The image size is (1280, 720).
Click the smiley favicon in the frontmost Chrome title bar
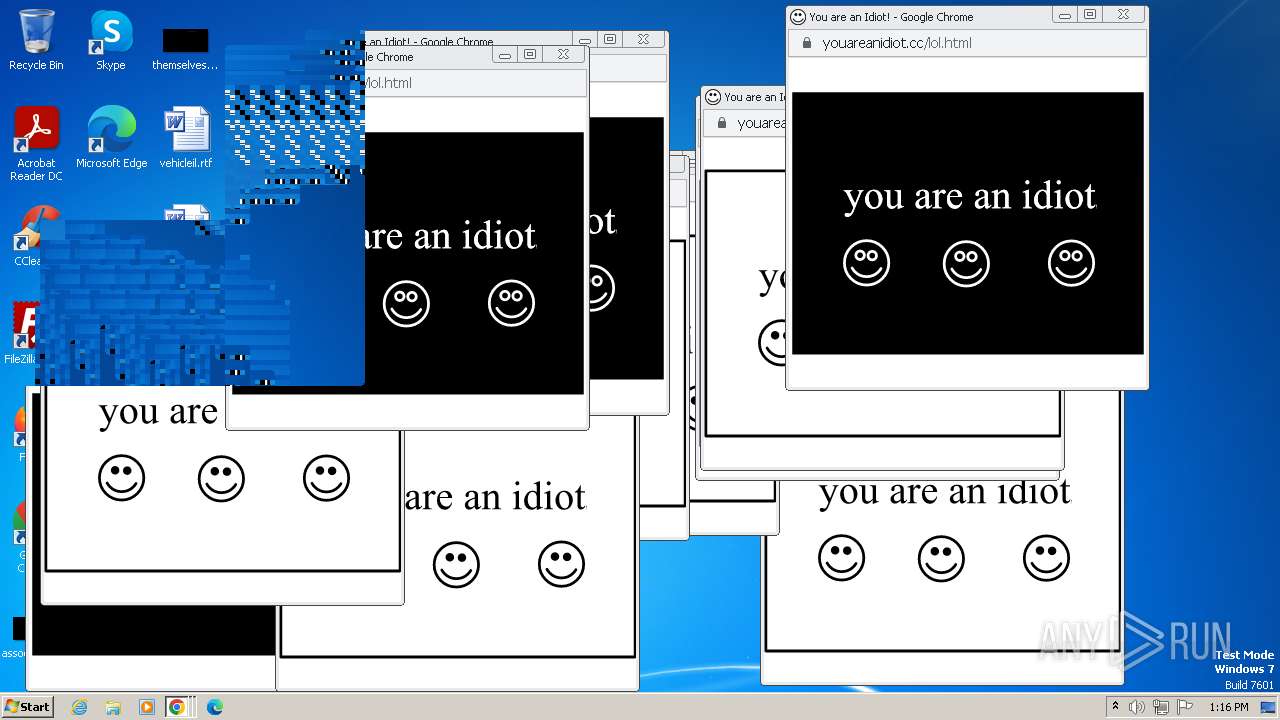797,16
